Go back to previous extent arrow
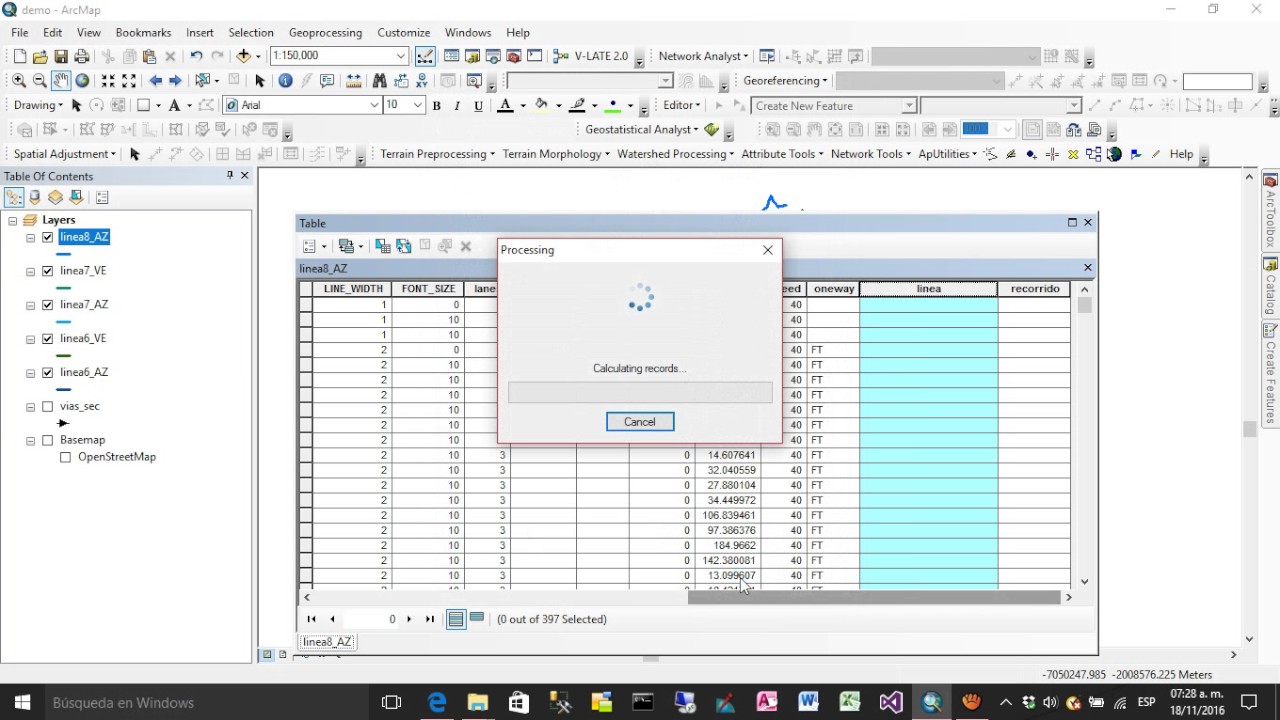The height and width of the screenshot is (720, 1280). [x=155, y=81]
